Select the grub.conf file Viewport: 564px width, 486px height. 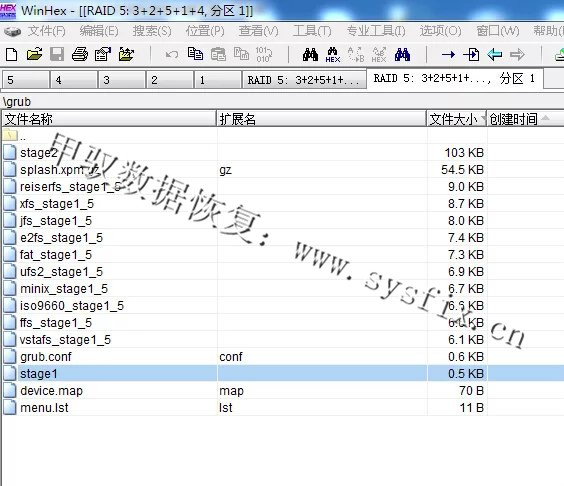[46, 356]
